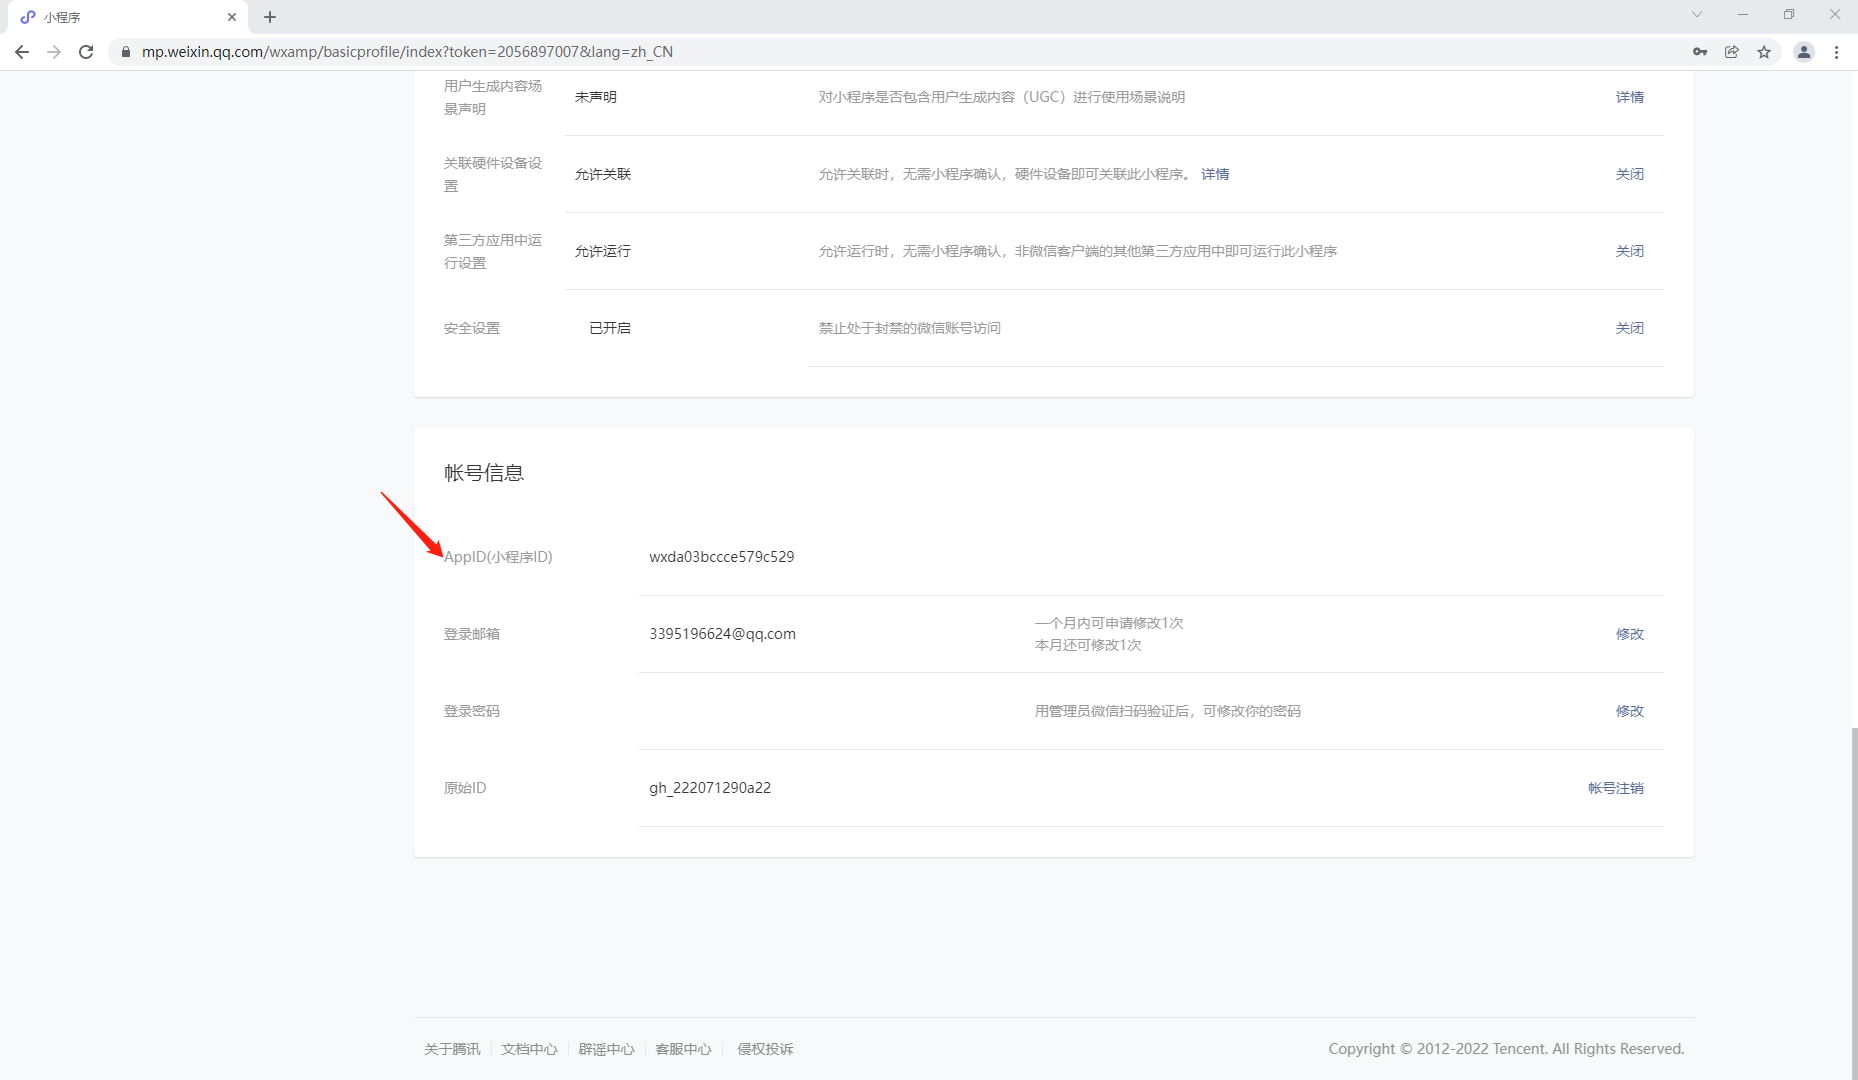Click the 已开启 security status
1858x1080 pixels.
point(610,328)
